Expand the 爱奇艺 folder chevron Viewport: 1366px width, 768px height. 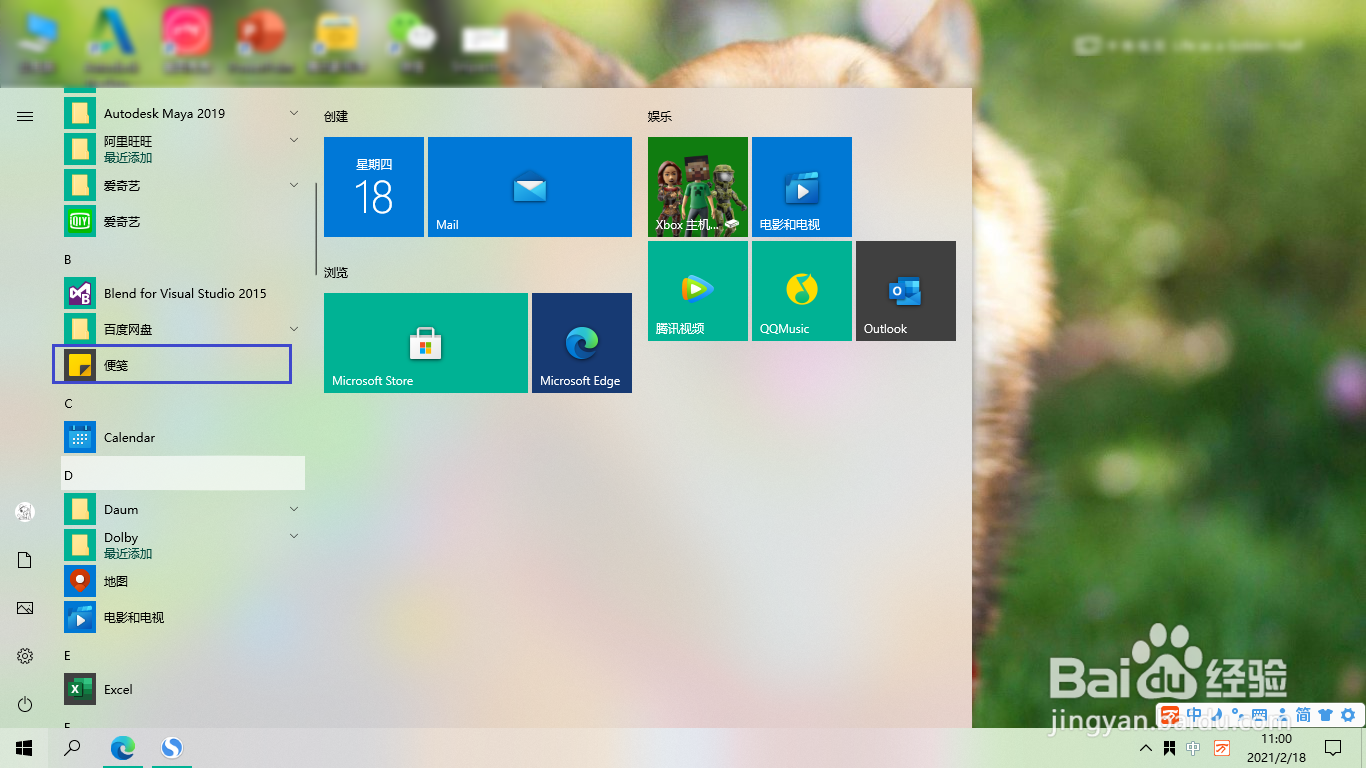(294, 185)
